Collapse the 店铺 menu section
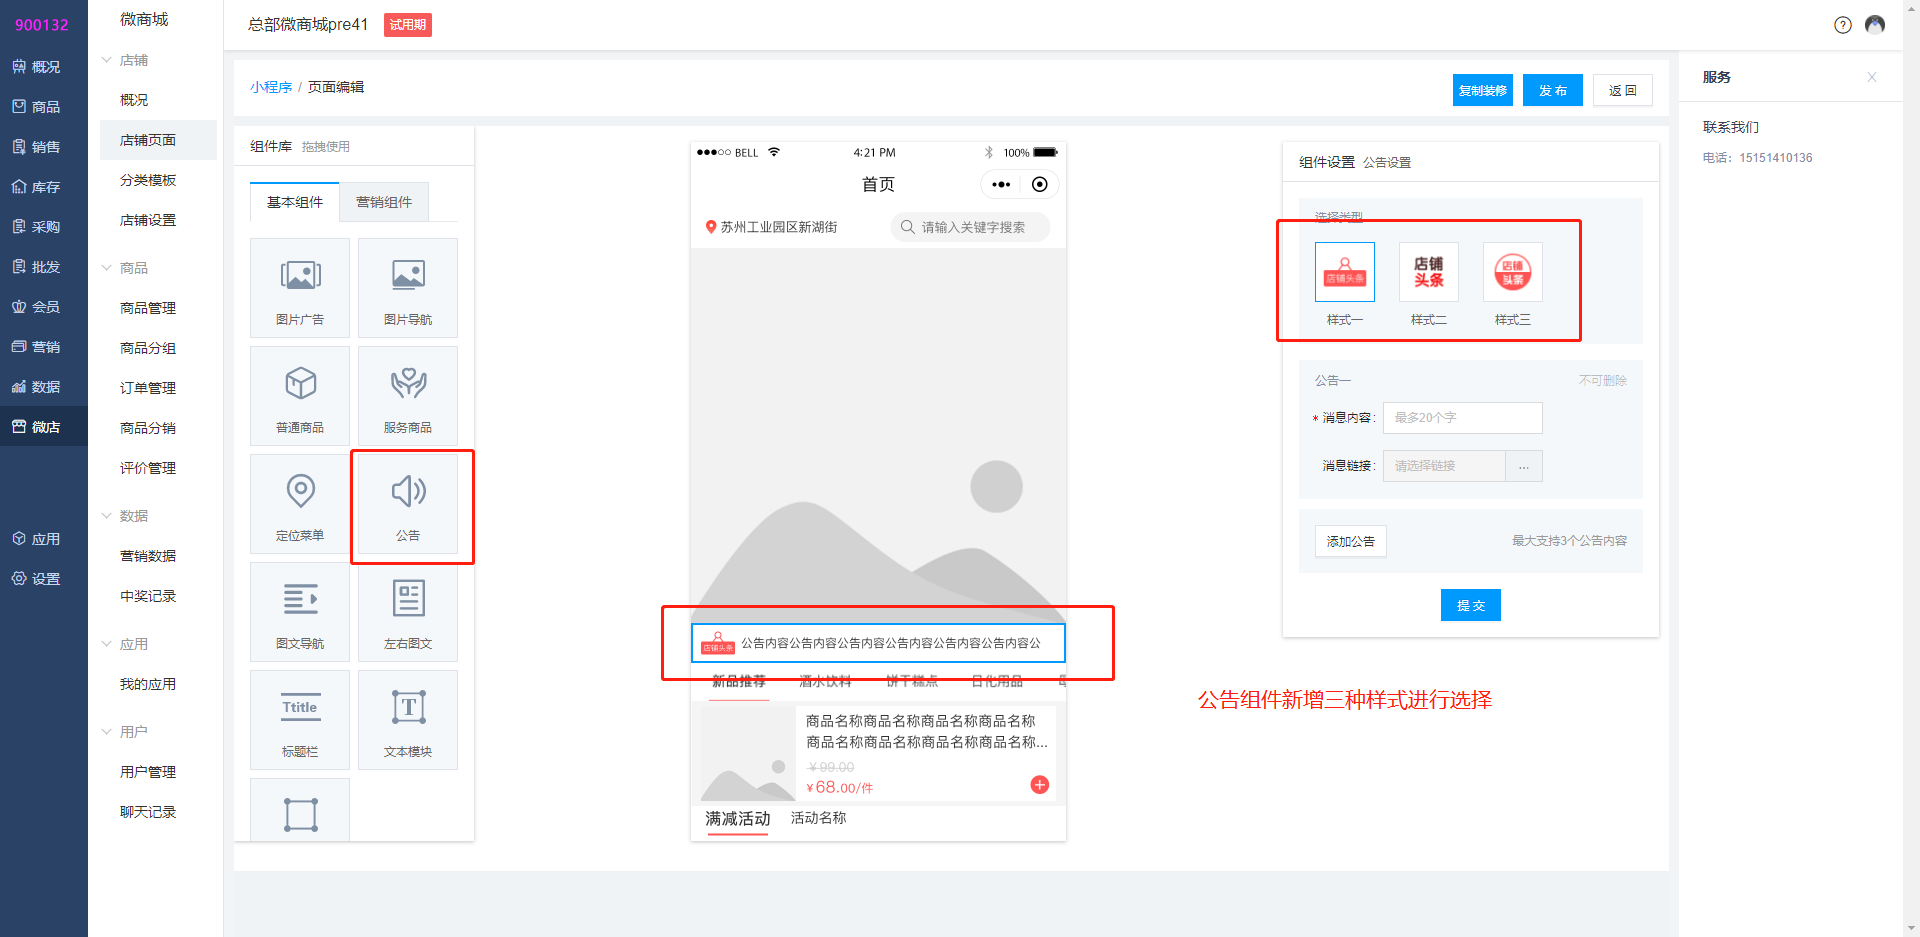The image size is (1920, 937). 107,60
